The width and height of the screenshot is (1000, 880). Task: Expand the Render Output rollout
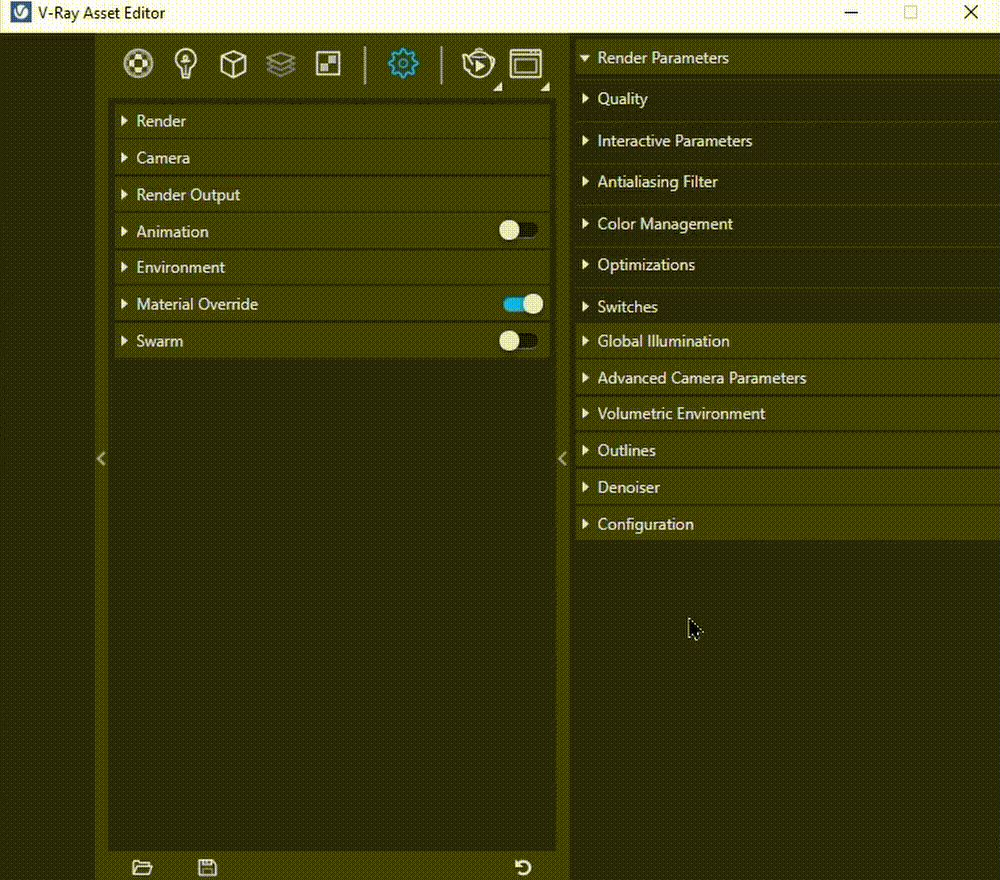pos(332,195)
